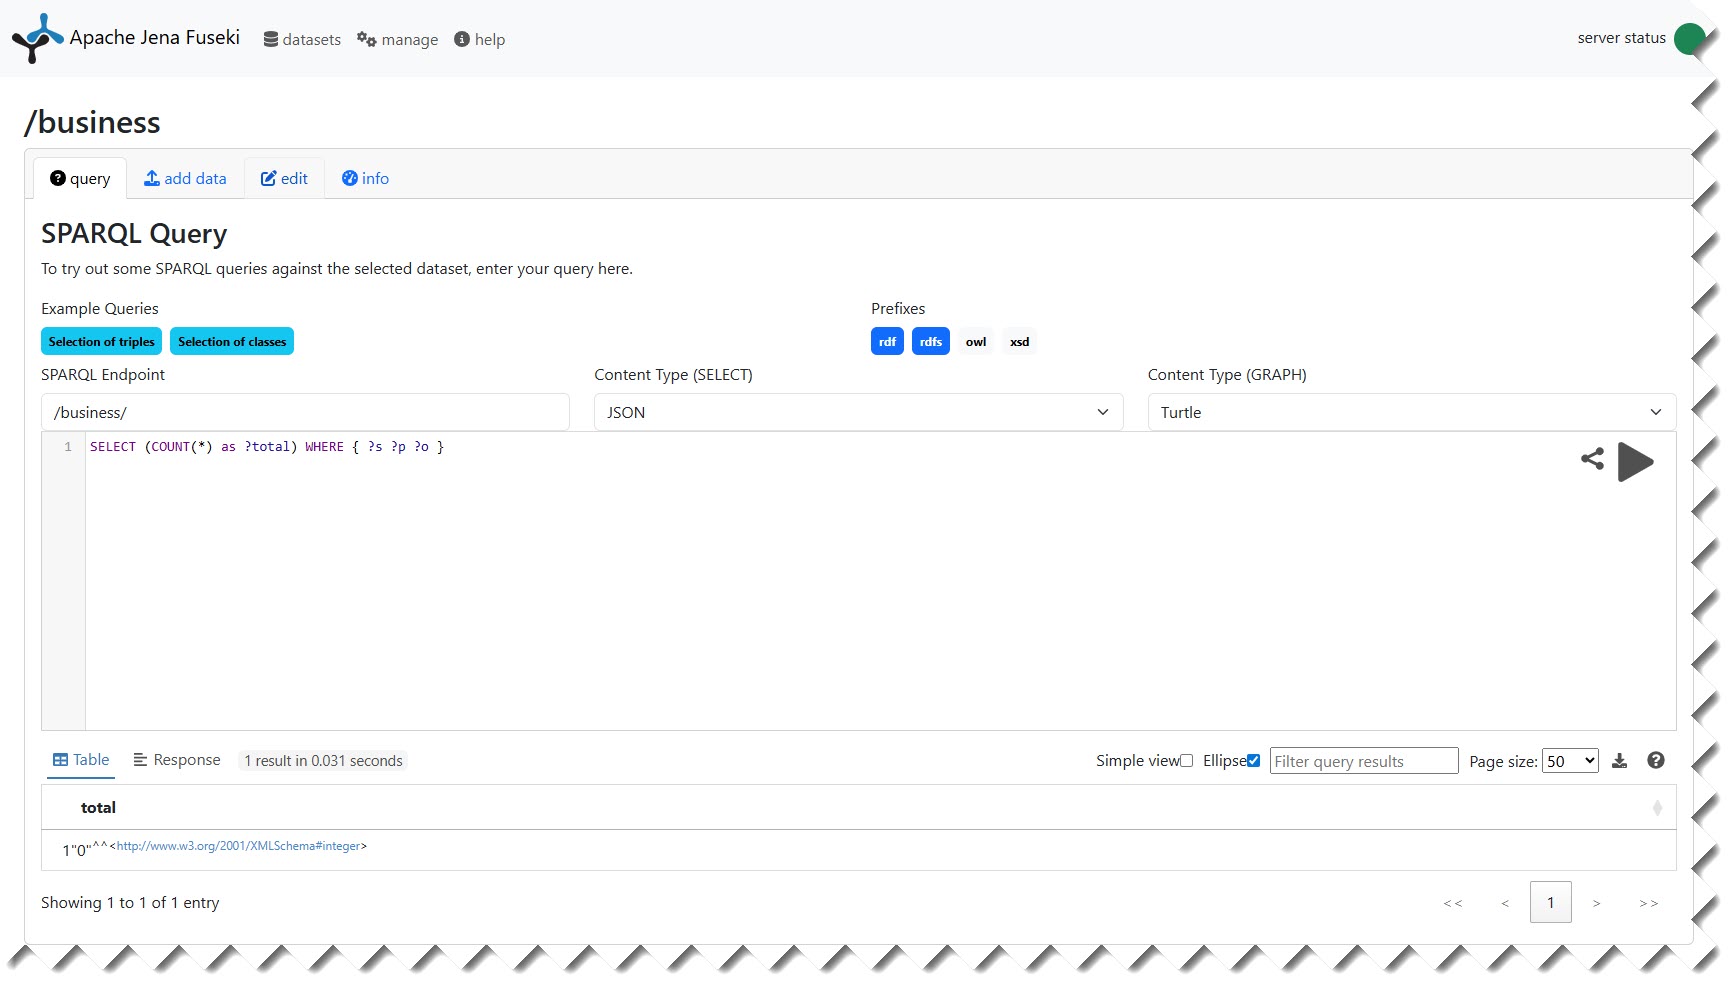Click the share query icon

pos(1592,459)
